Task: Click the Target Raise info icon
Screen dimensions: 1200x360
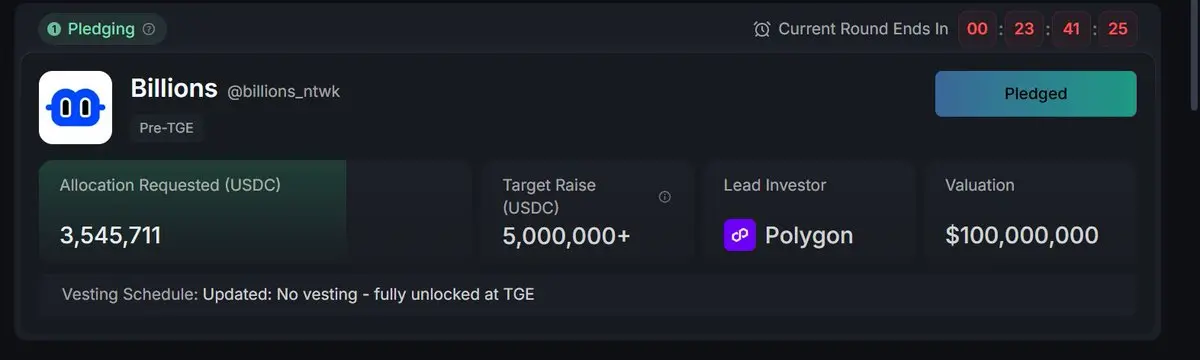Action: tap(665, 197)
